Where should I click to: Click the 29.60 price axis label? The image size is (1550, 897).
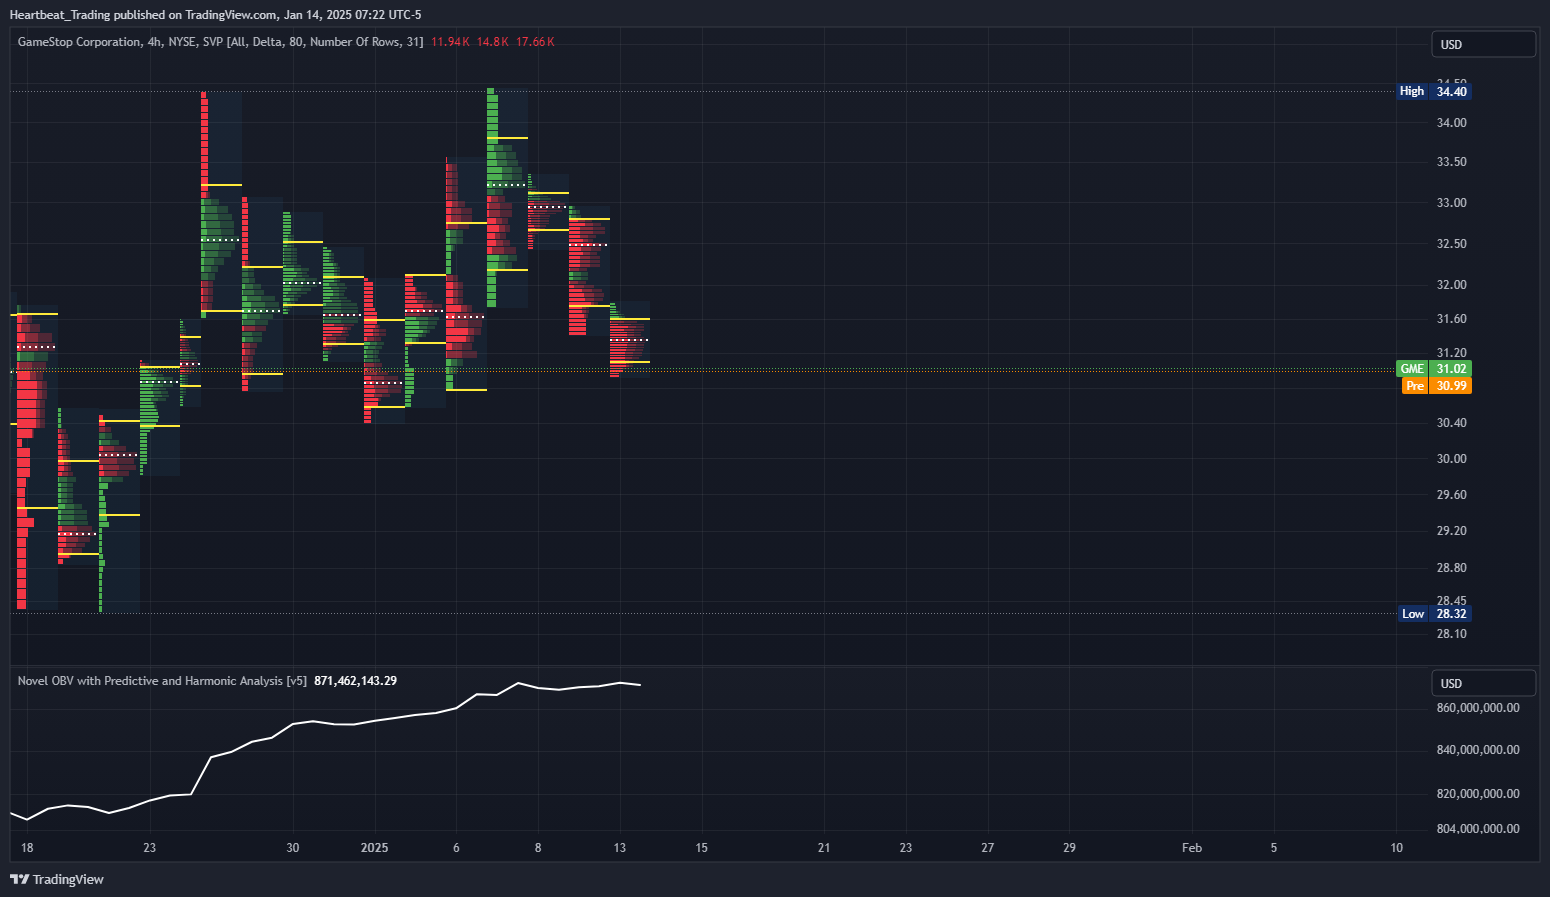coord(1452,495)
